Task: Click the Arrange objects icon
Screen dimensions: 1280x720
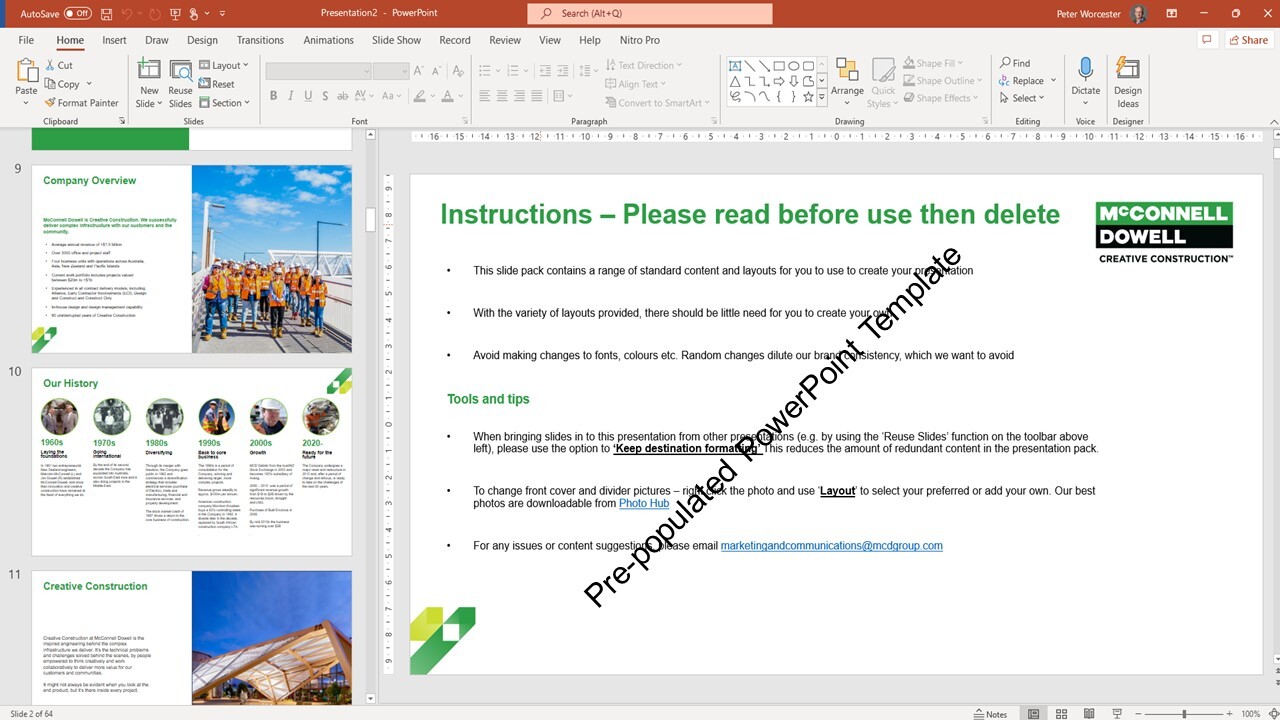Action: tap(847, 70)
